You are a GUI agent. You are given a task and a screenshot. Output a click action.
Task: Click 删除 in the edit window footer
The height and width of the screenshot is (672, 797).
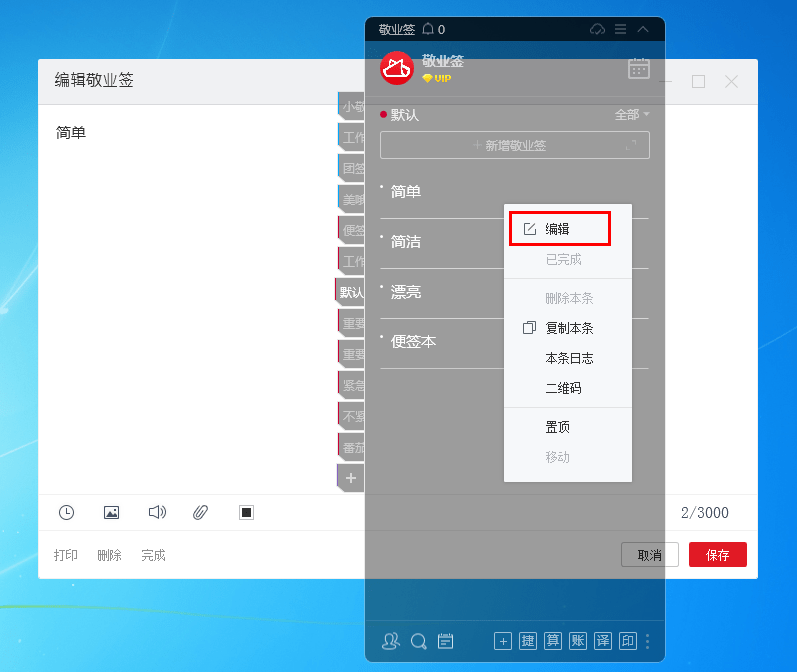click(109, 555)
